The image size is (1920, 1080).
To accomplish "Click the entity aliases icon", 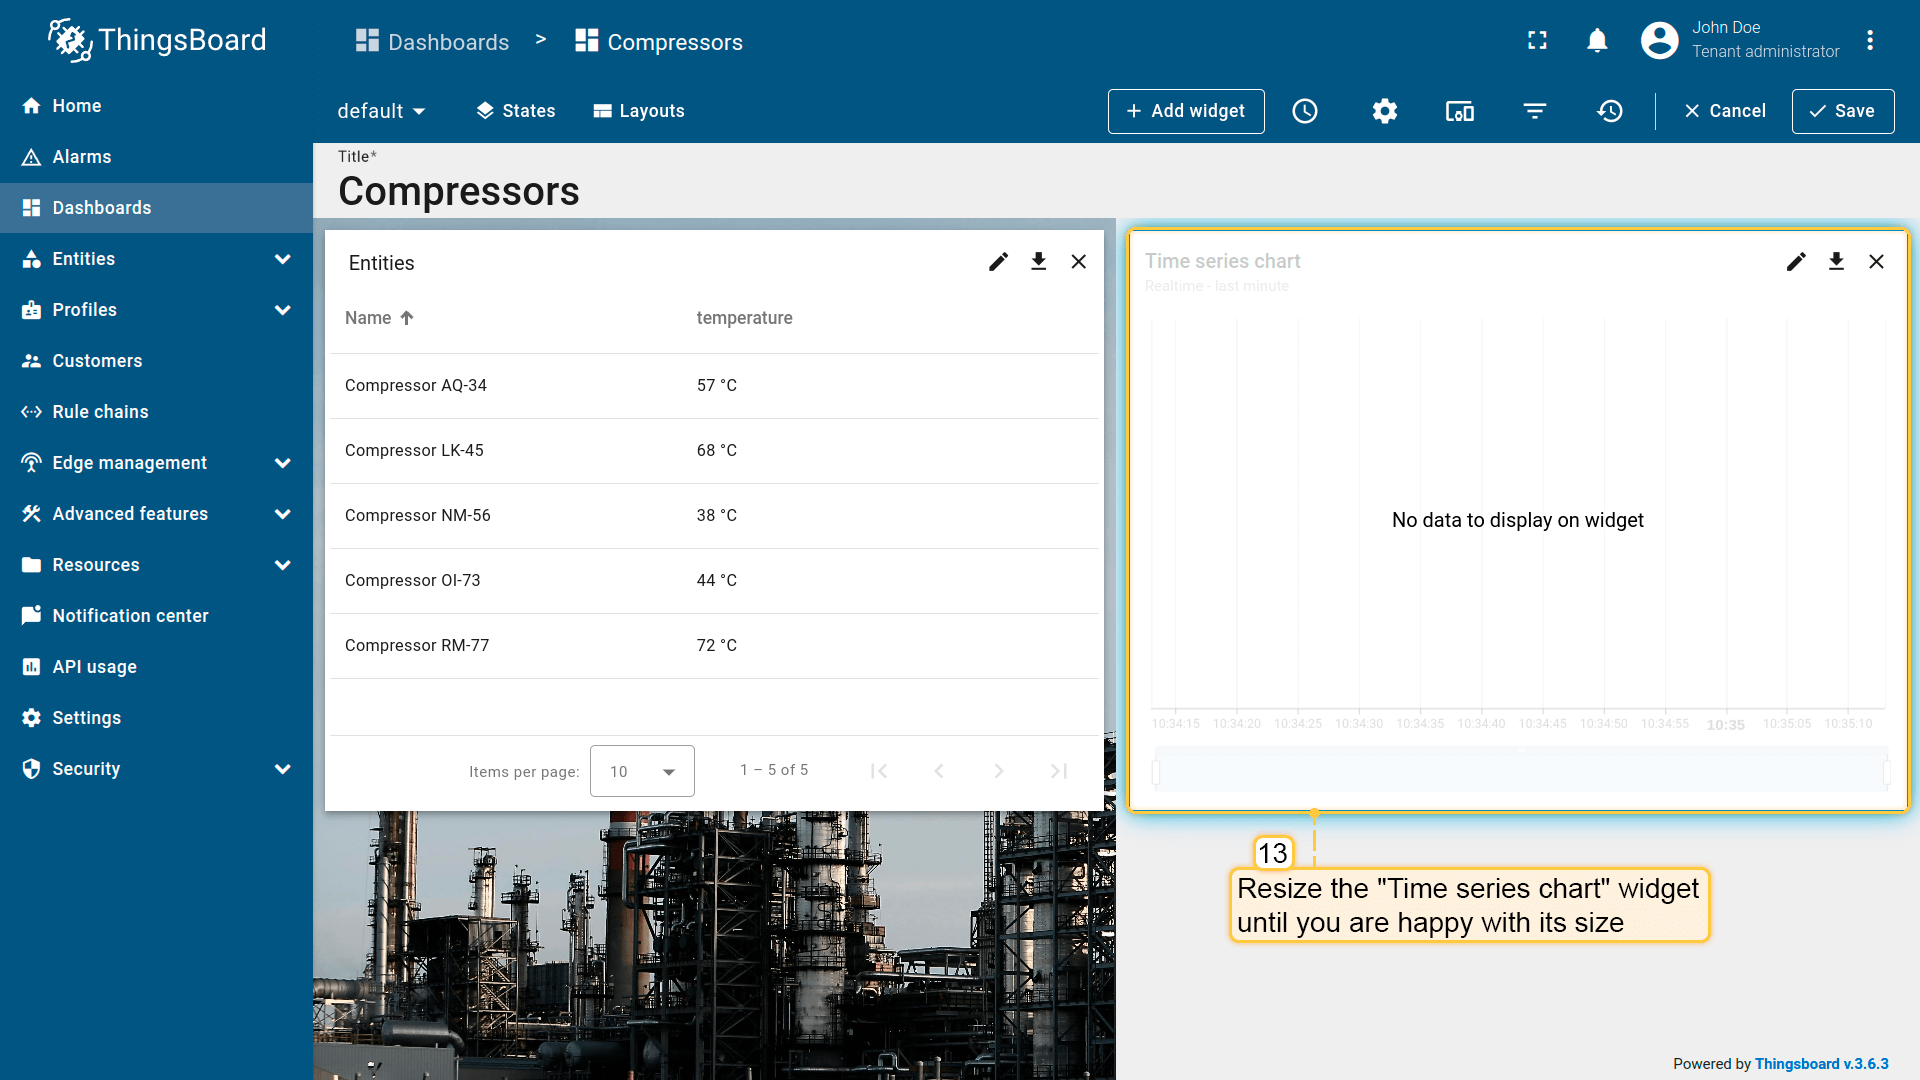I will pos(1459,111).
